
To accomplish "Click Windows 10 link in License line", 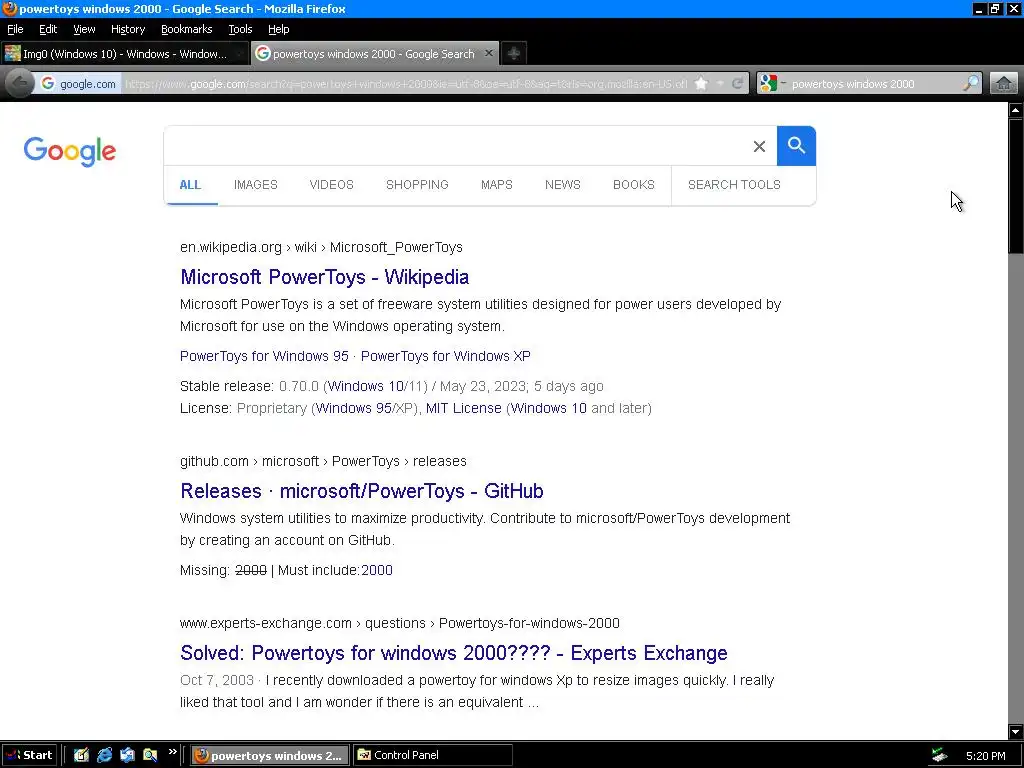I will pyautogui.click(x=549, y=409).
